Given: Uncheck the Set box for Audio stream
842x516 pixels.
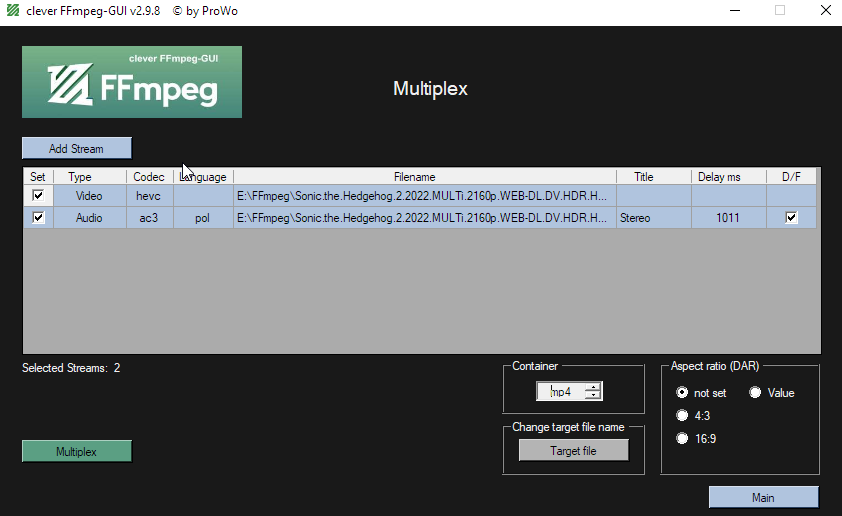Looking at the screenshot, I should [x=38, y=217].
